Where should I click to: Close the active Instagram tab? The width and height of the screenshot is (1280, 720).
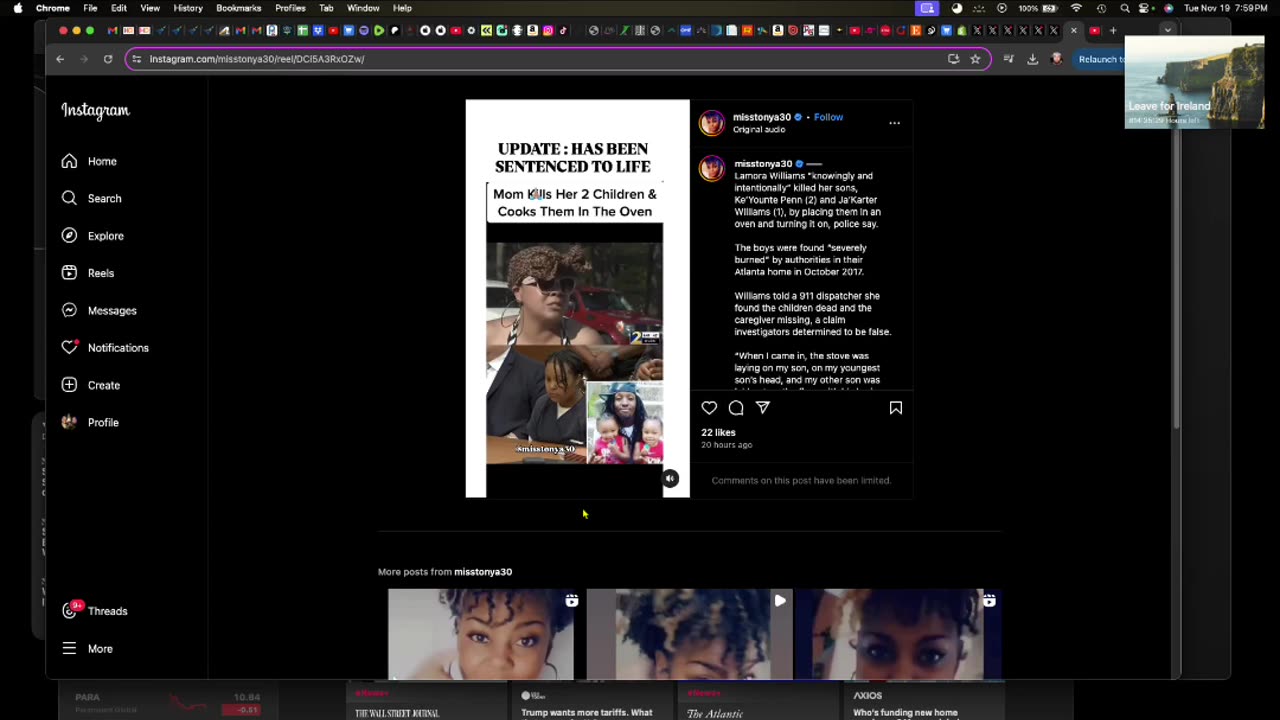[1074, 31]
